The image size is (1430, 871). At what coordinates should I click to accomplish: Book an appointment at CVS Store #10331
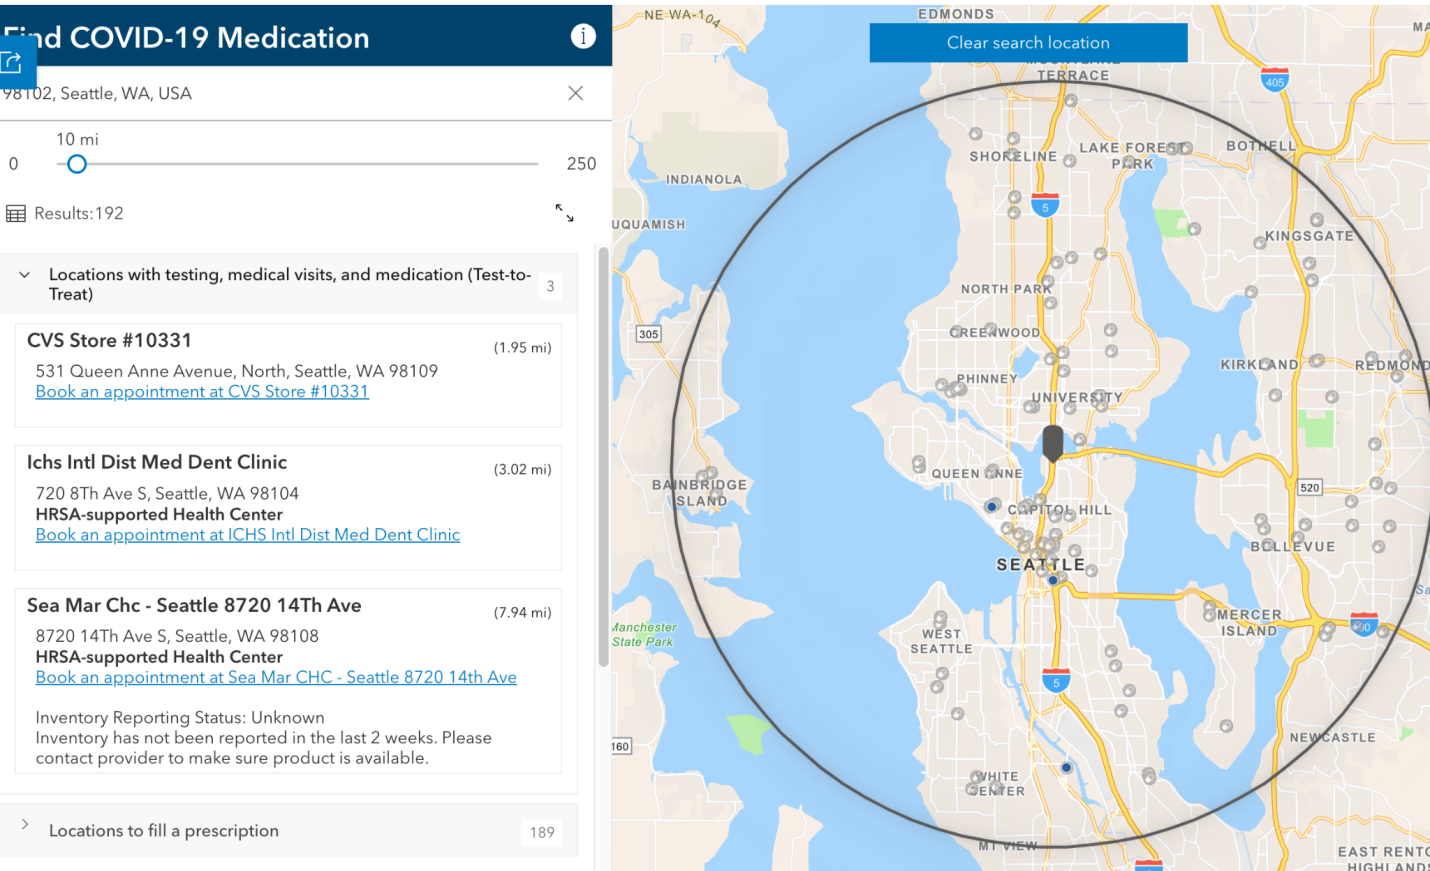point(202,392)
